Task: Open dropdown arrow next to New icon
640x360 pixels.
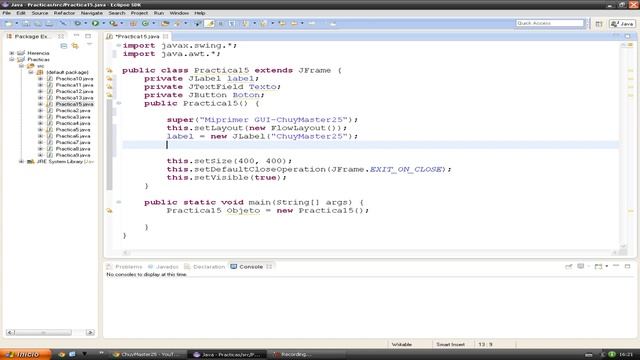Action: [17, 24]
